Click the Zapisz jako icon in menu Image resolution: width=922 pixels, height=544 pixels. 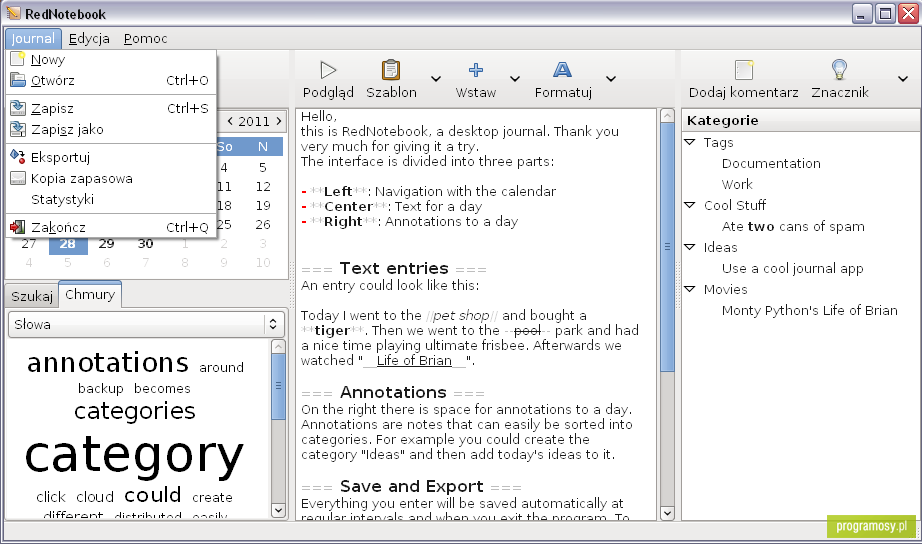coord(18,129)
